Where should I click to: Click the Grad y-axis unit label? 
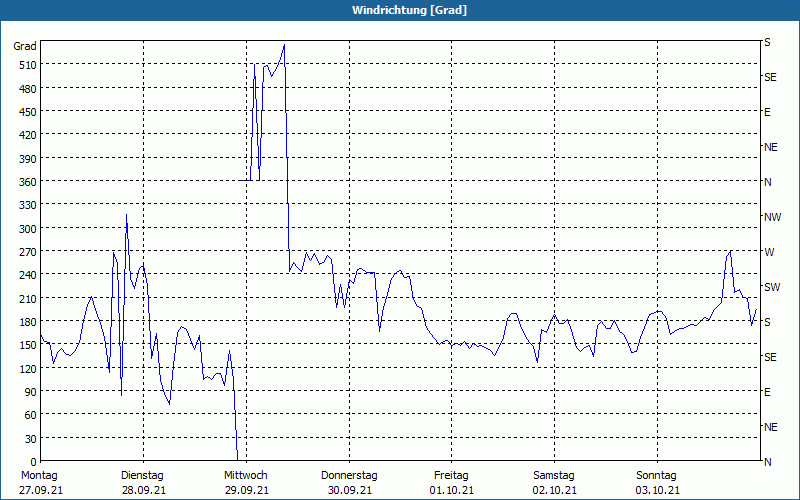coord(25,46)
